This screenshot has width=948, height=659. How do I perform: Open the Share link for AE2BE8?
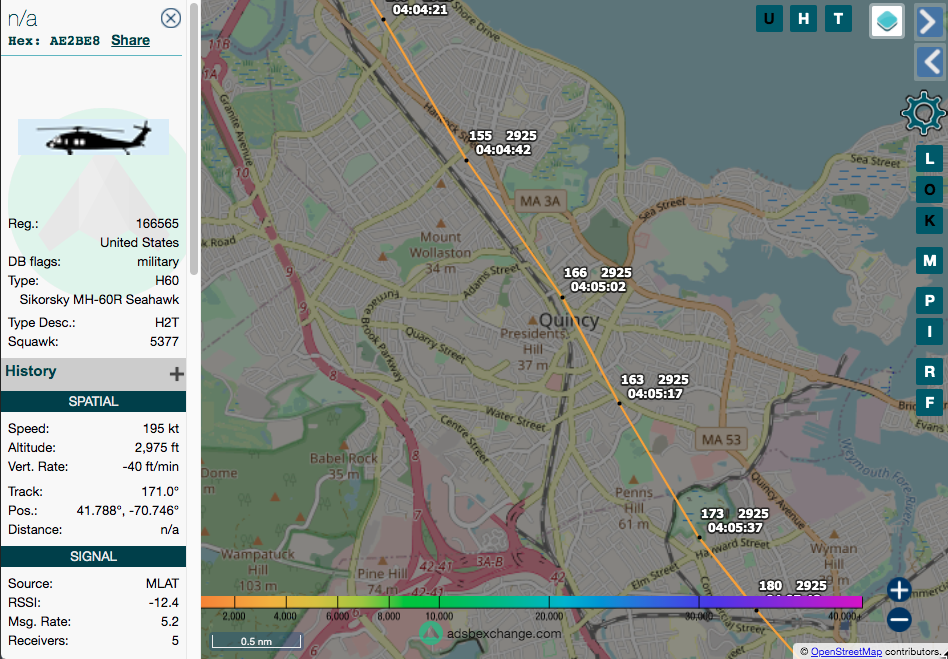click(131, 41)
